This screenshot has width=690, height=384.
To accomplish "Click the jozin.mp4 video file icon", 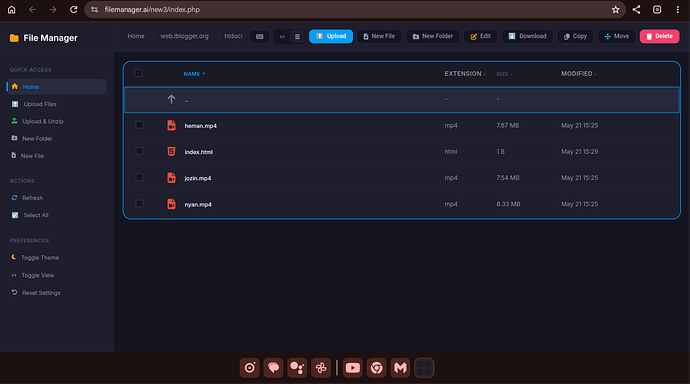I will [x=171, y=178].
